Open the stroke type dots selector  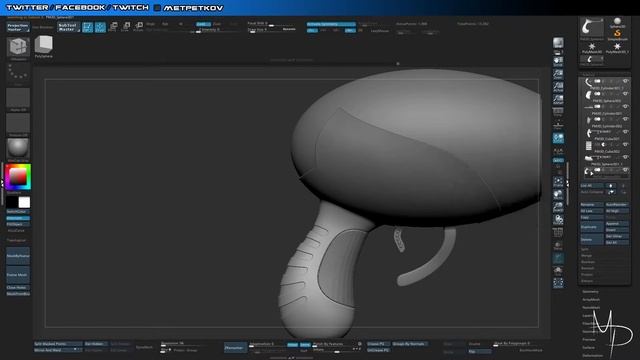[x=18, y=72]
